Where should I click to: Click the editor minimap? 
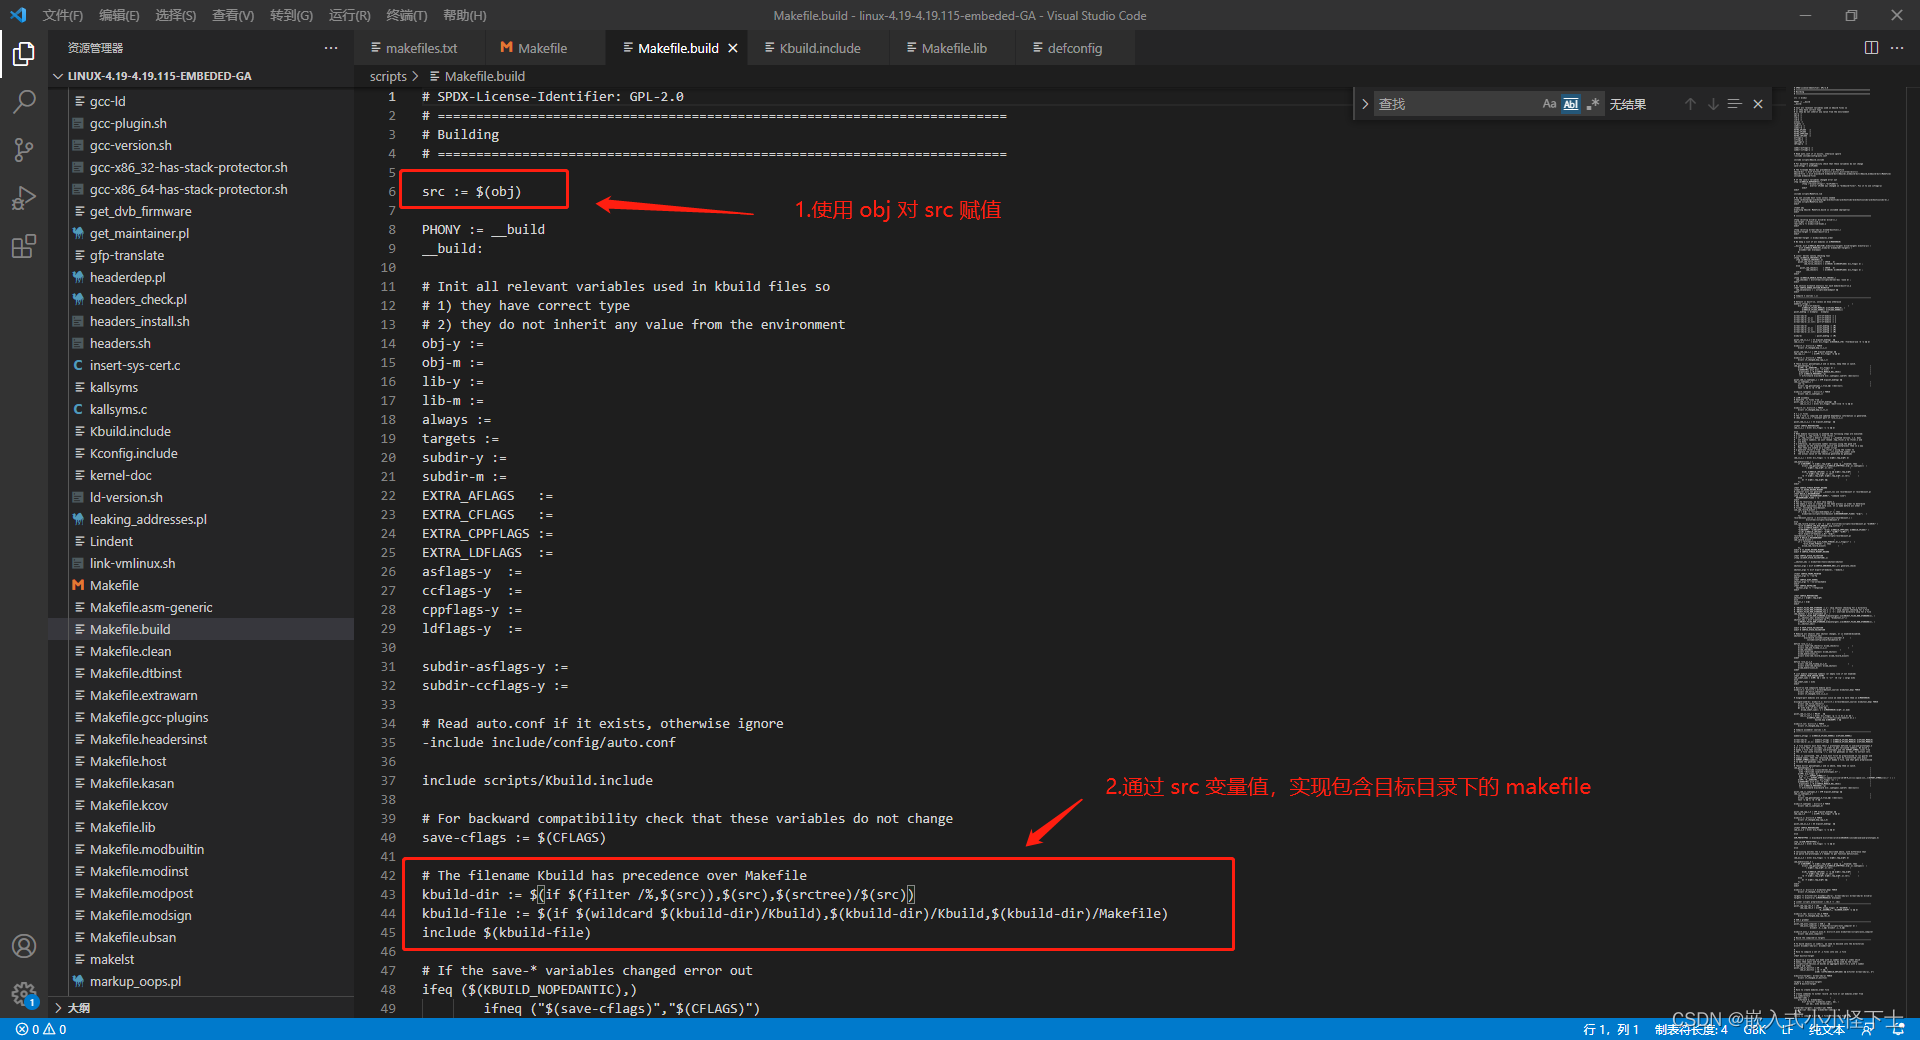coord(1846,550)
